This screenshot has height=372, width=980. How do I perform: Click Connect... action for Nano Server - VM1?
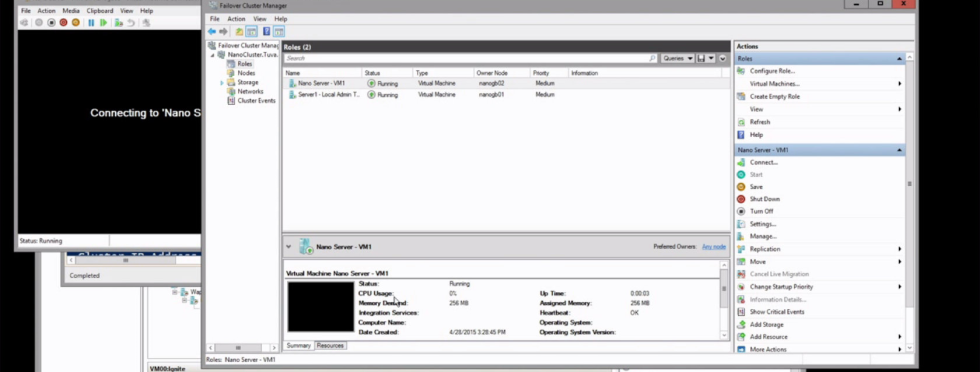[764, 162]
